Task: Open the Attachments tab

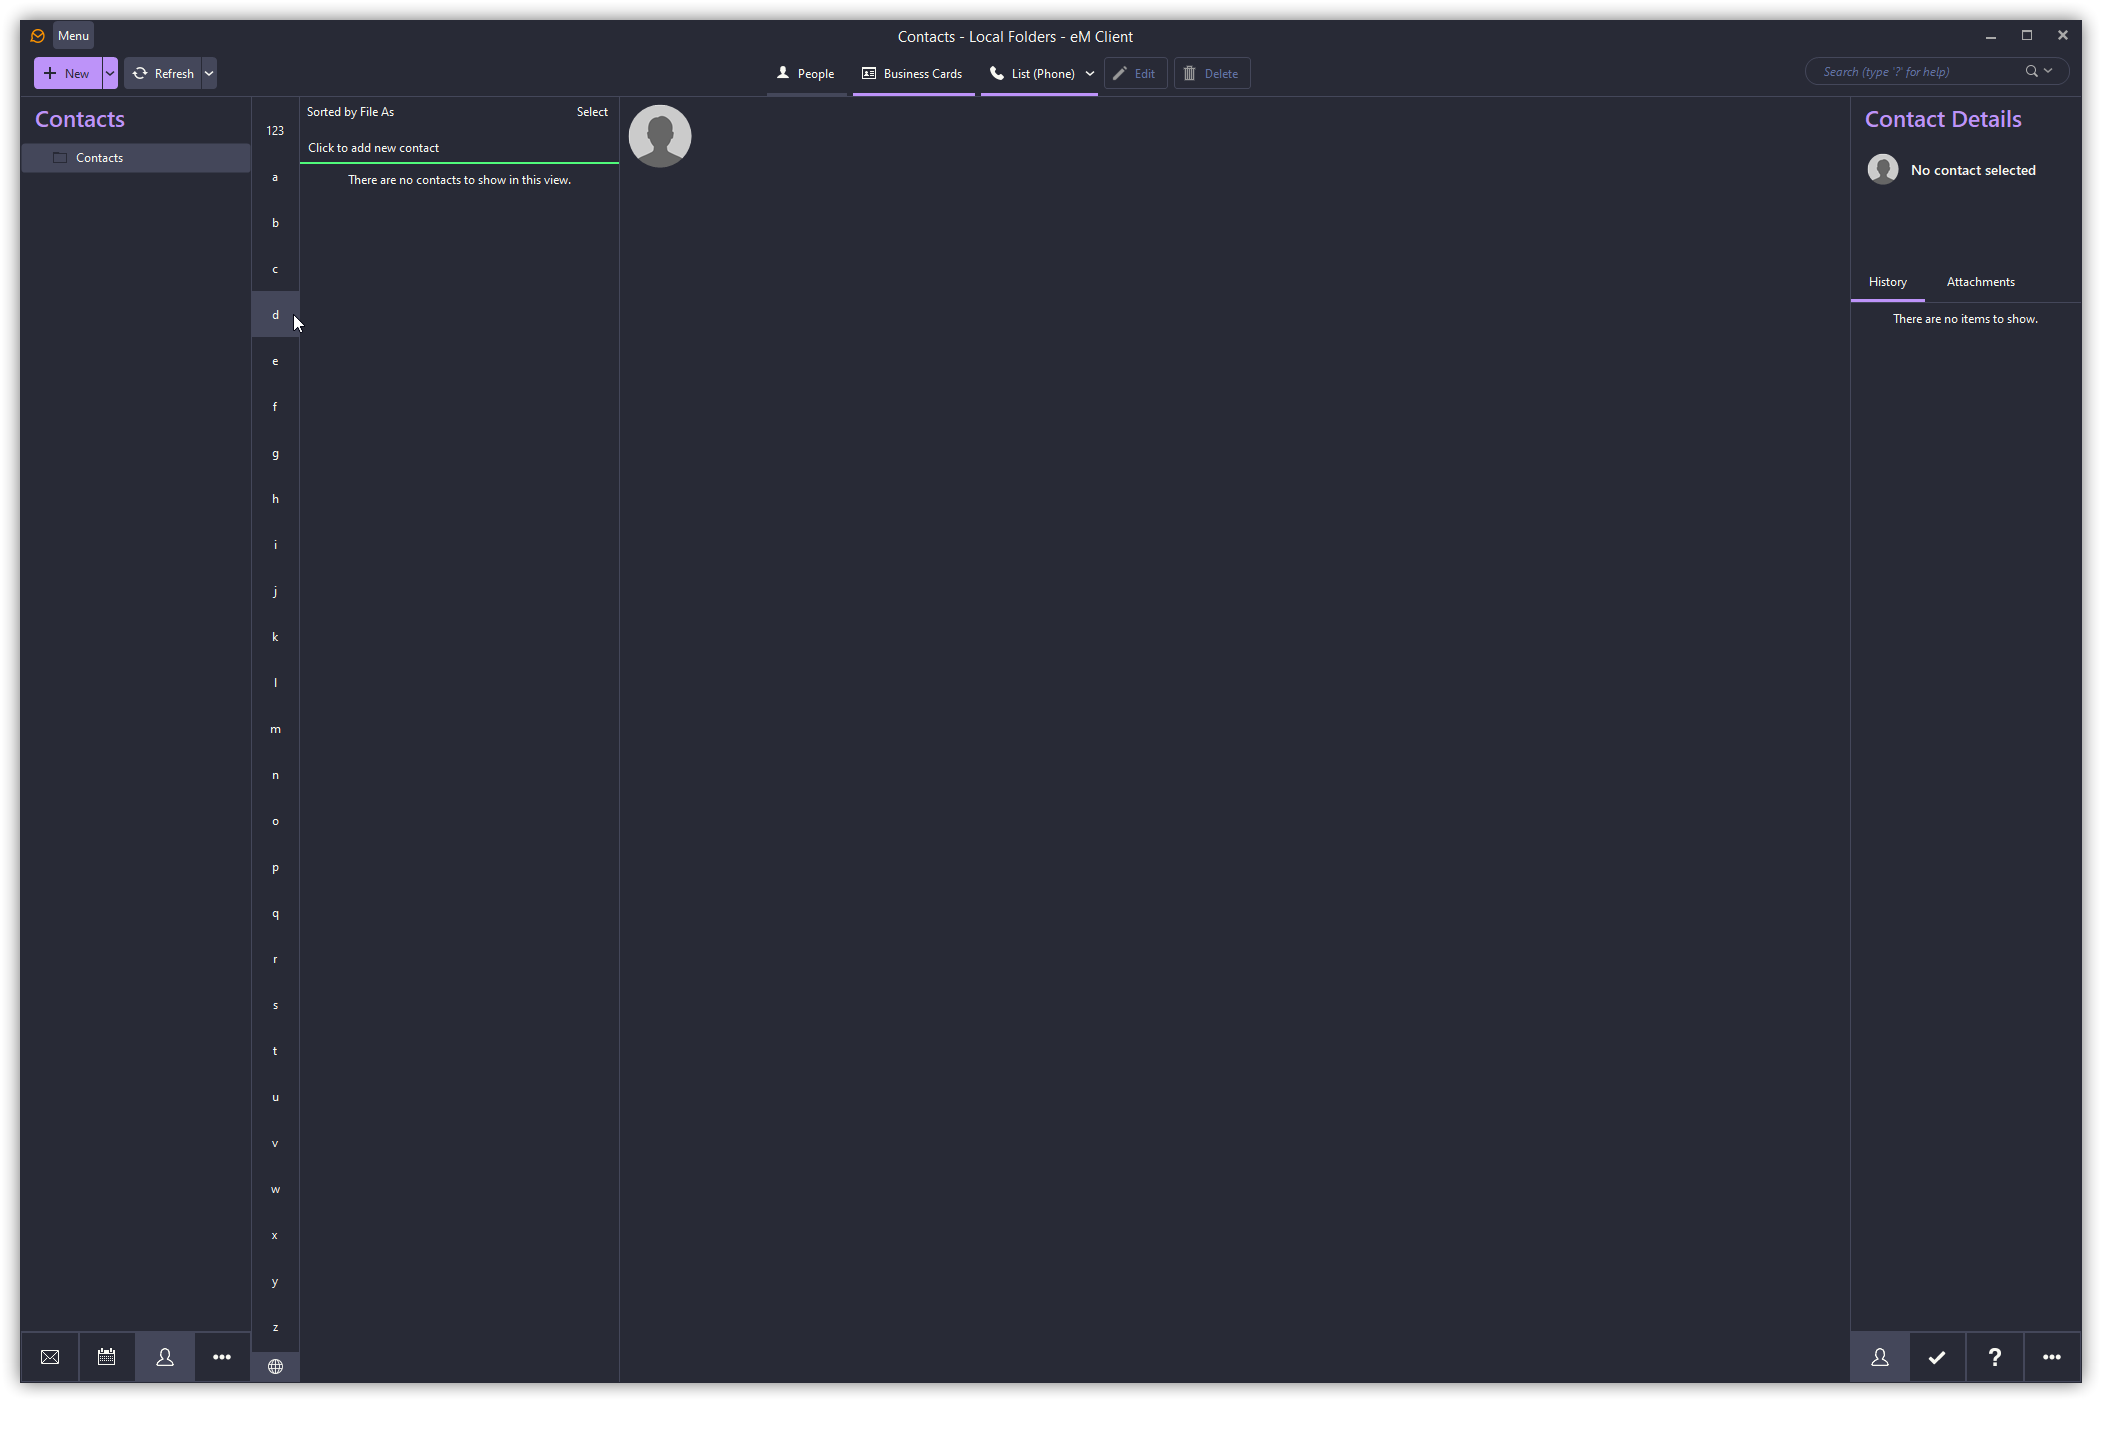Action: (x=1980, y=282)
